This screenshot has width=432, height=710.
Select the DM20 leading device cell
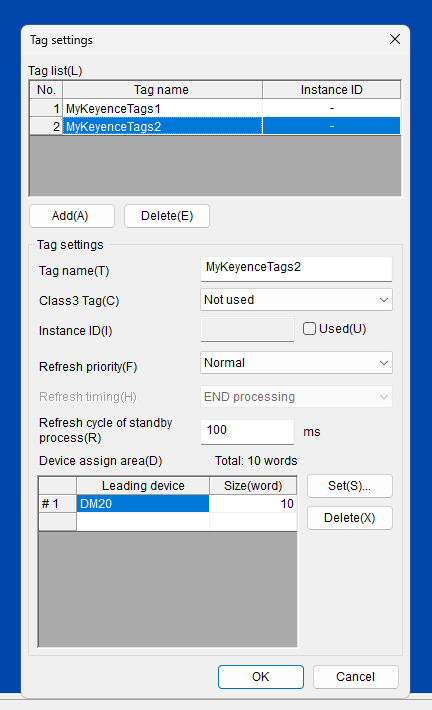point(143,504)
